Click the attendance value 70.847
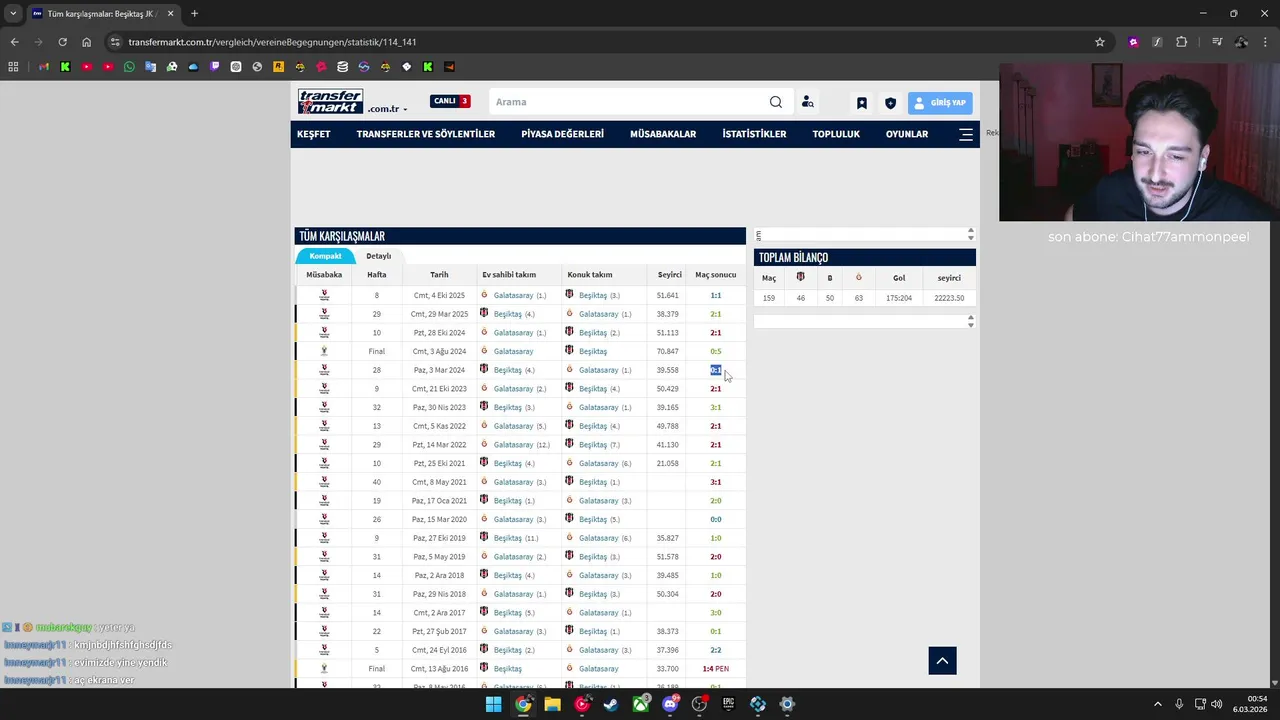Image resolution: width=1280 pixels, height=720 pixels. pos(667,352)
